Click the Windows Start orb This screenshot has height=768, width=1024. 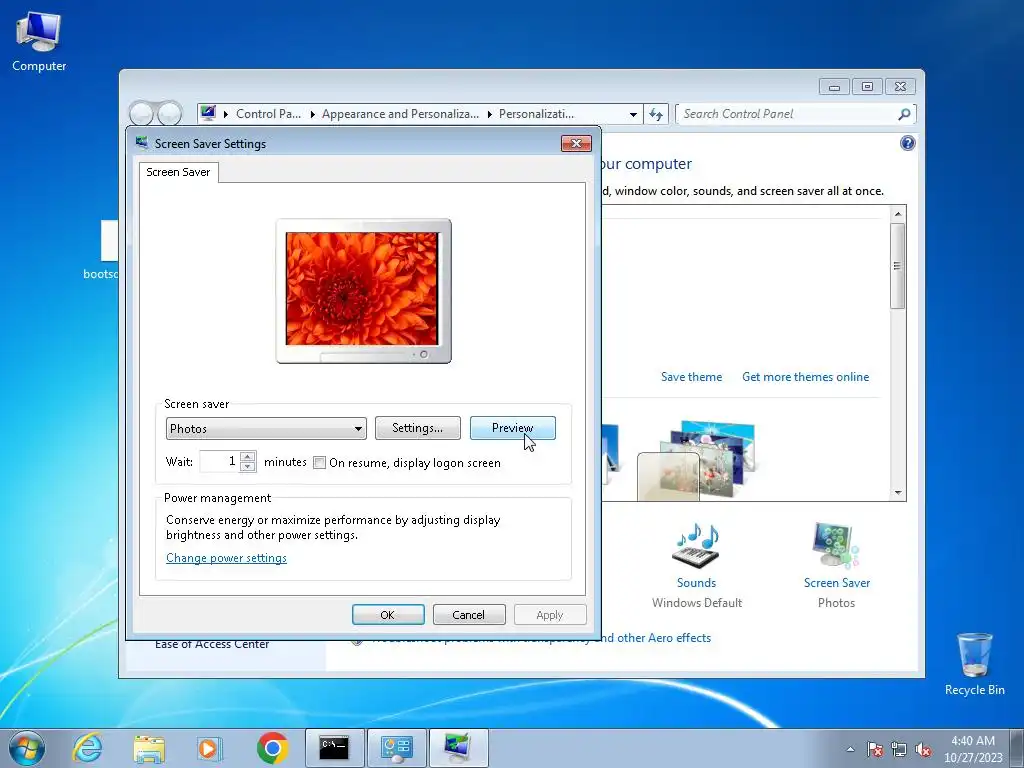27,748
